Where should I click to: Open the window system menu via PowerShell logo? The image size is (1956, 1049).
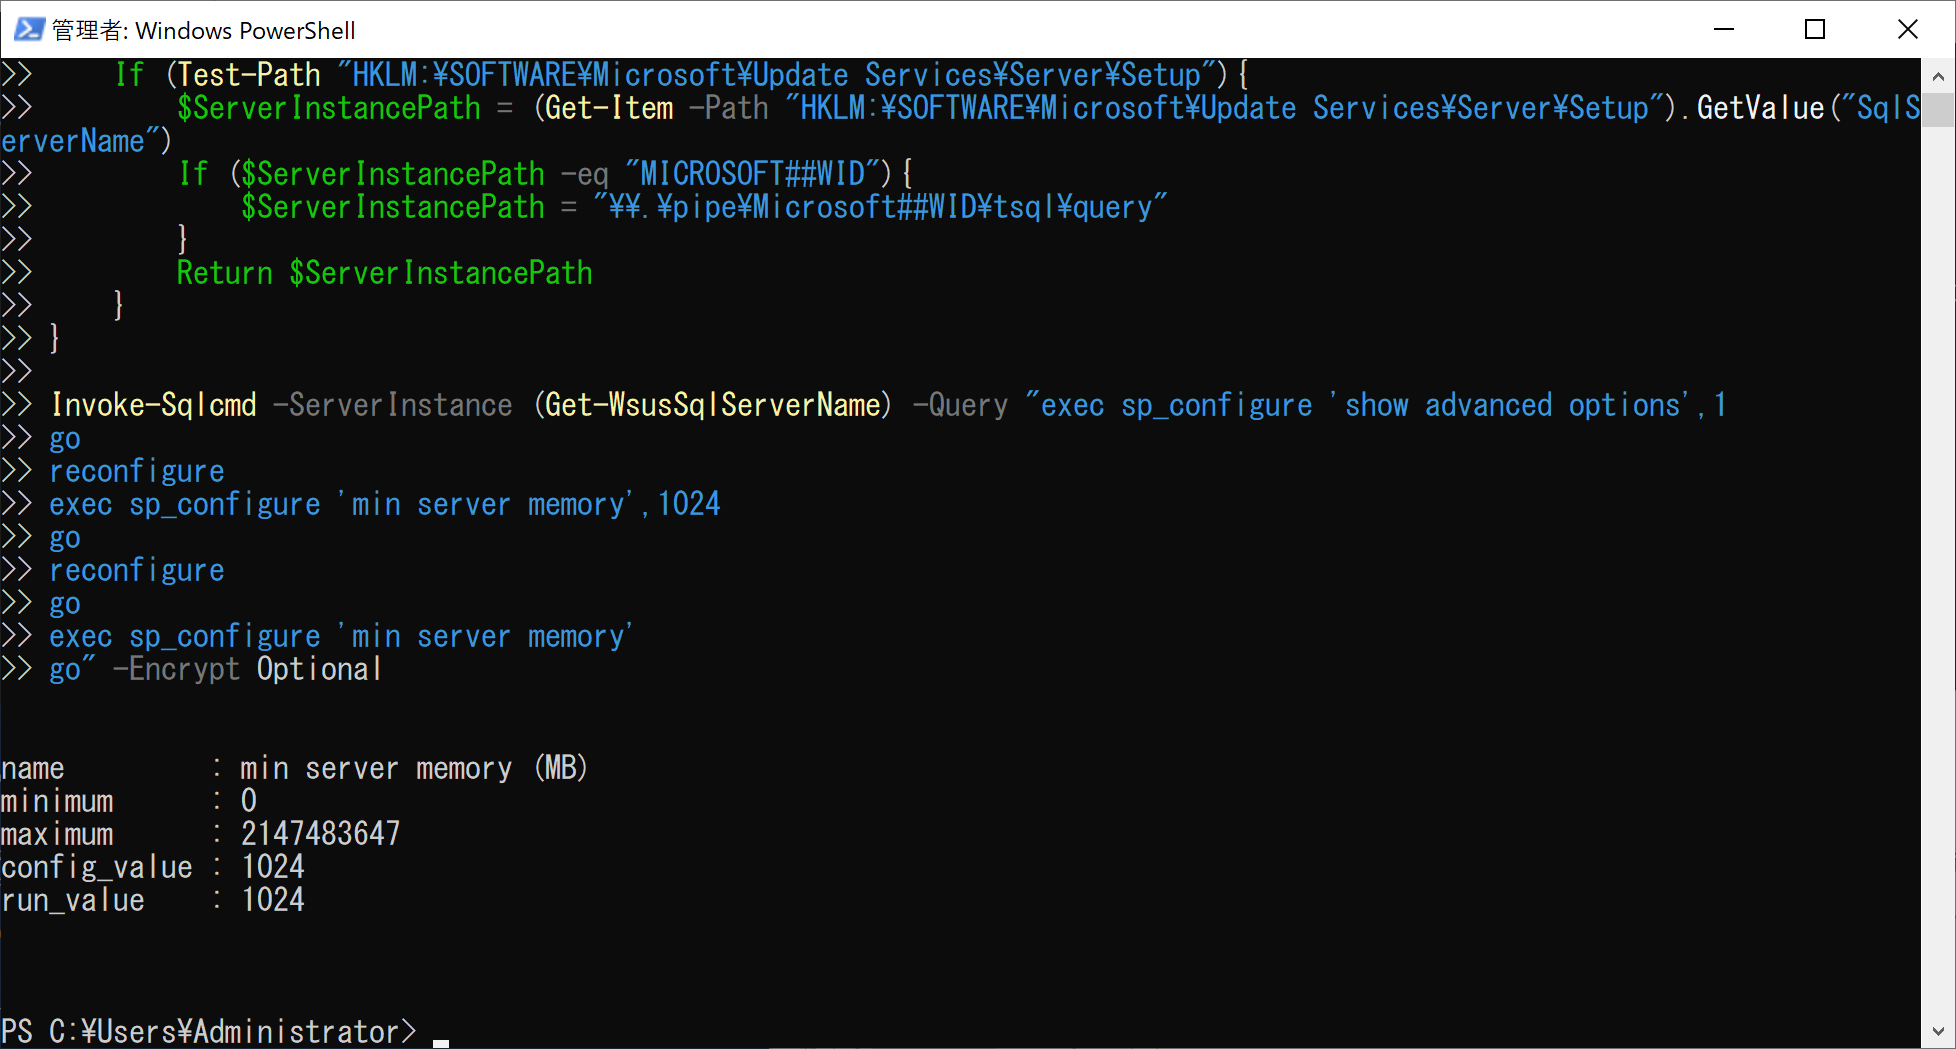point(28,29)
